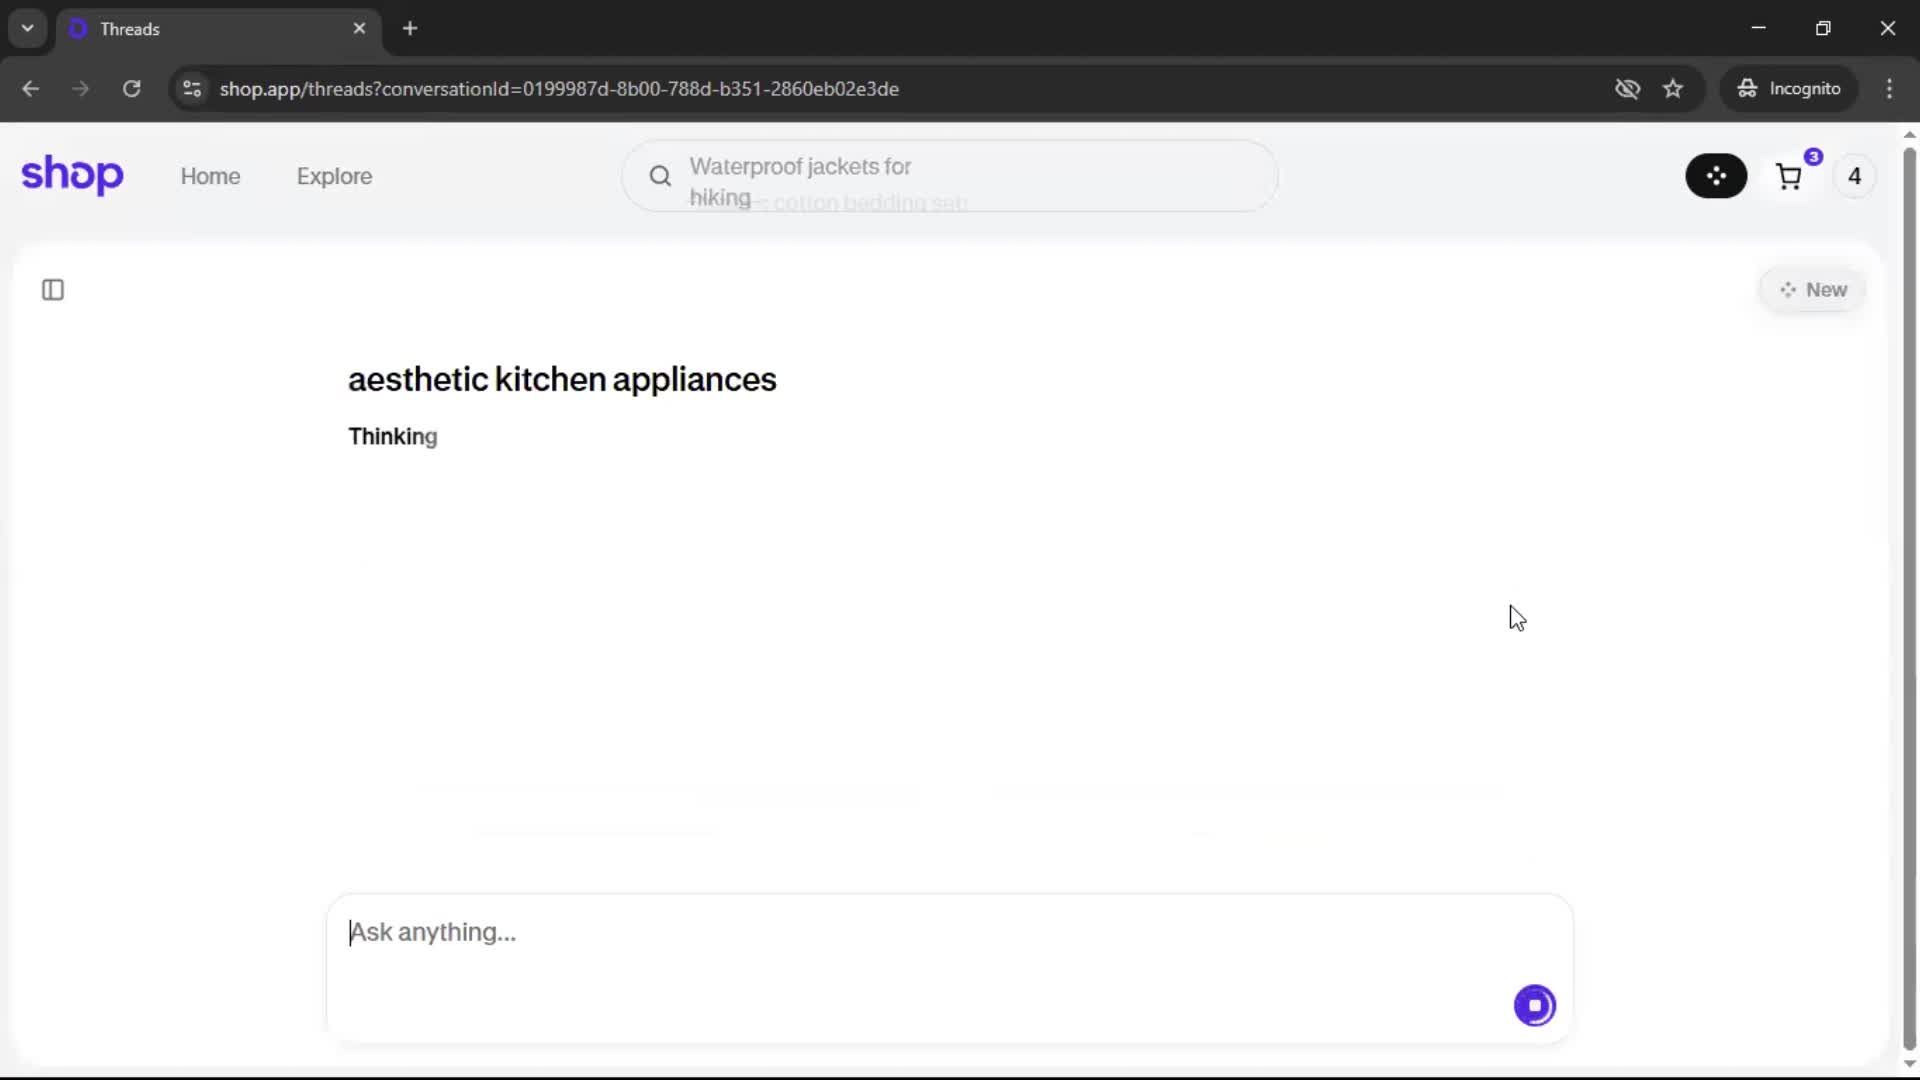Image resolution: width=1920 pixels, height=1080 pixels.
Task: Click the page vertical scrollbar
Action: 1909,600
